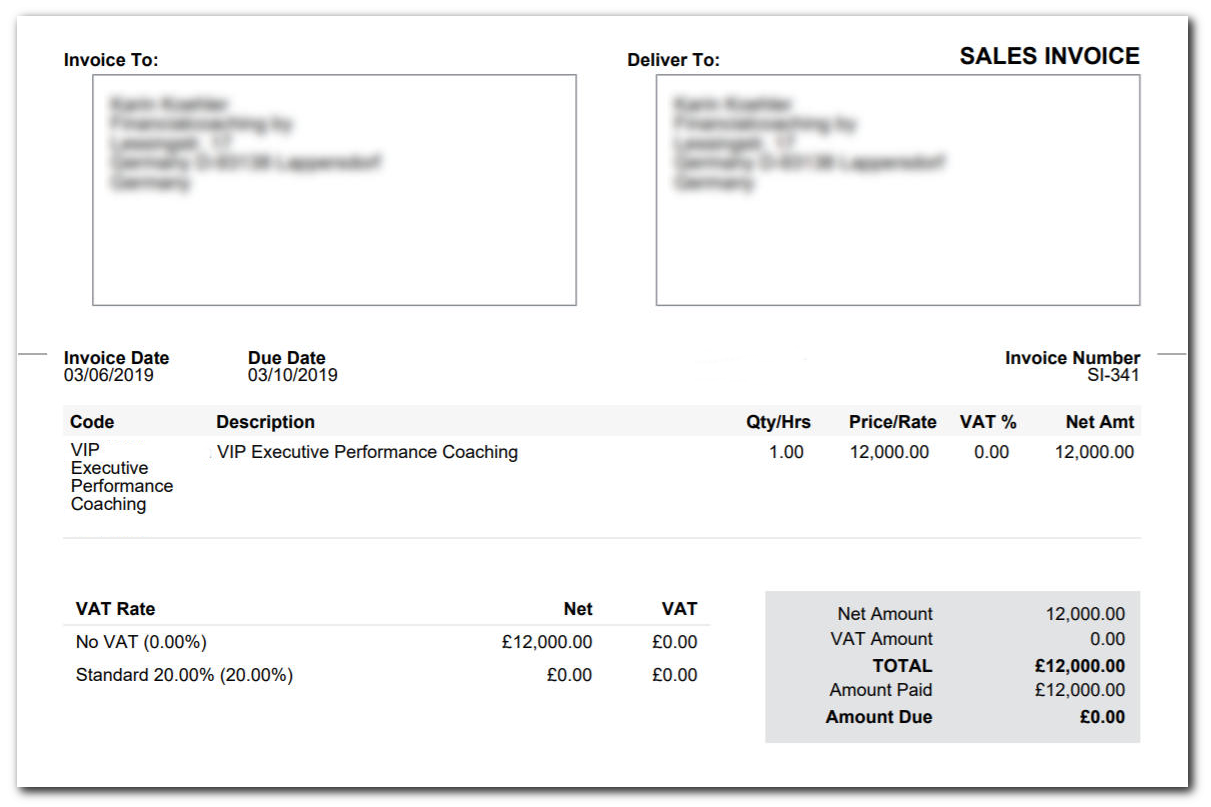Click the Net Amt column header
Image resolution: width=1211 pixels, height=807 pixels.
pyautogui.click(x=1100, y=422)
